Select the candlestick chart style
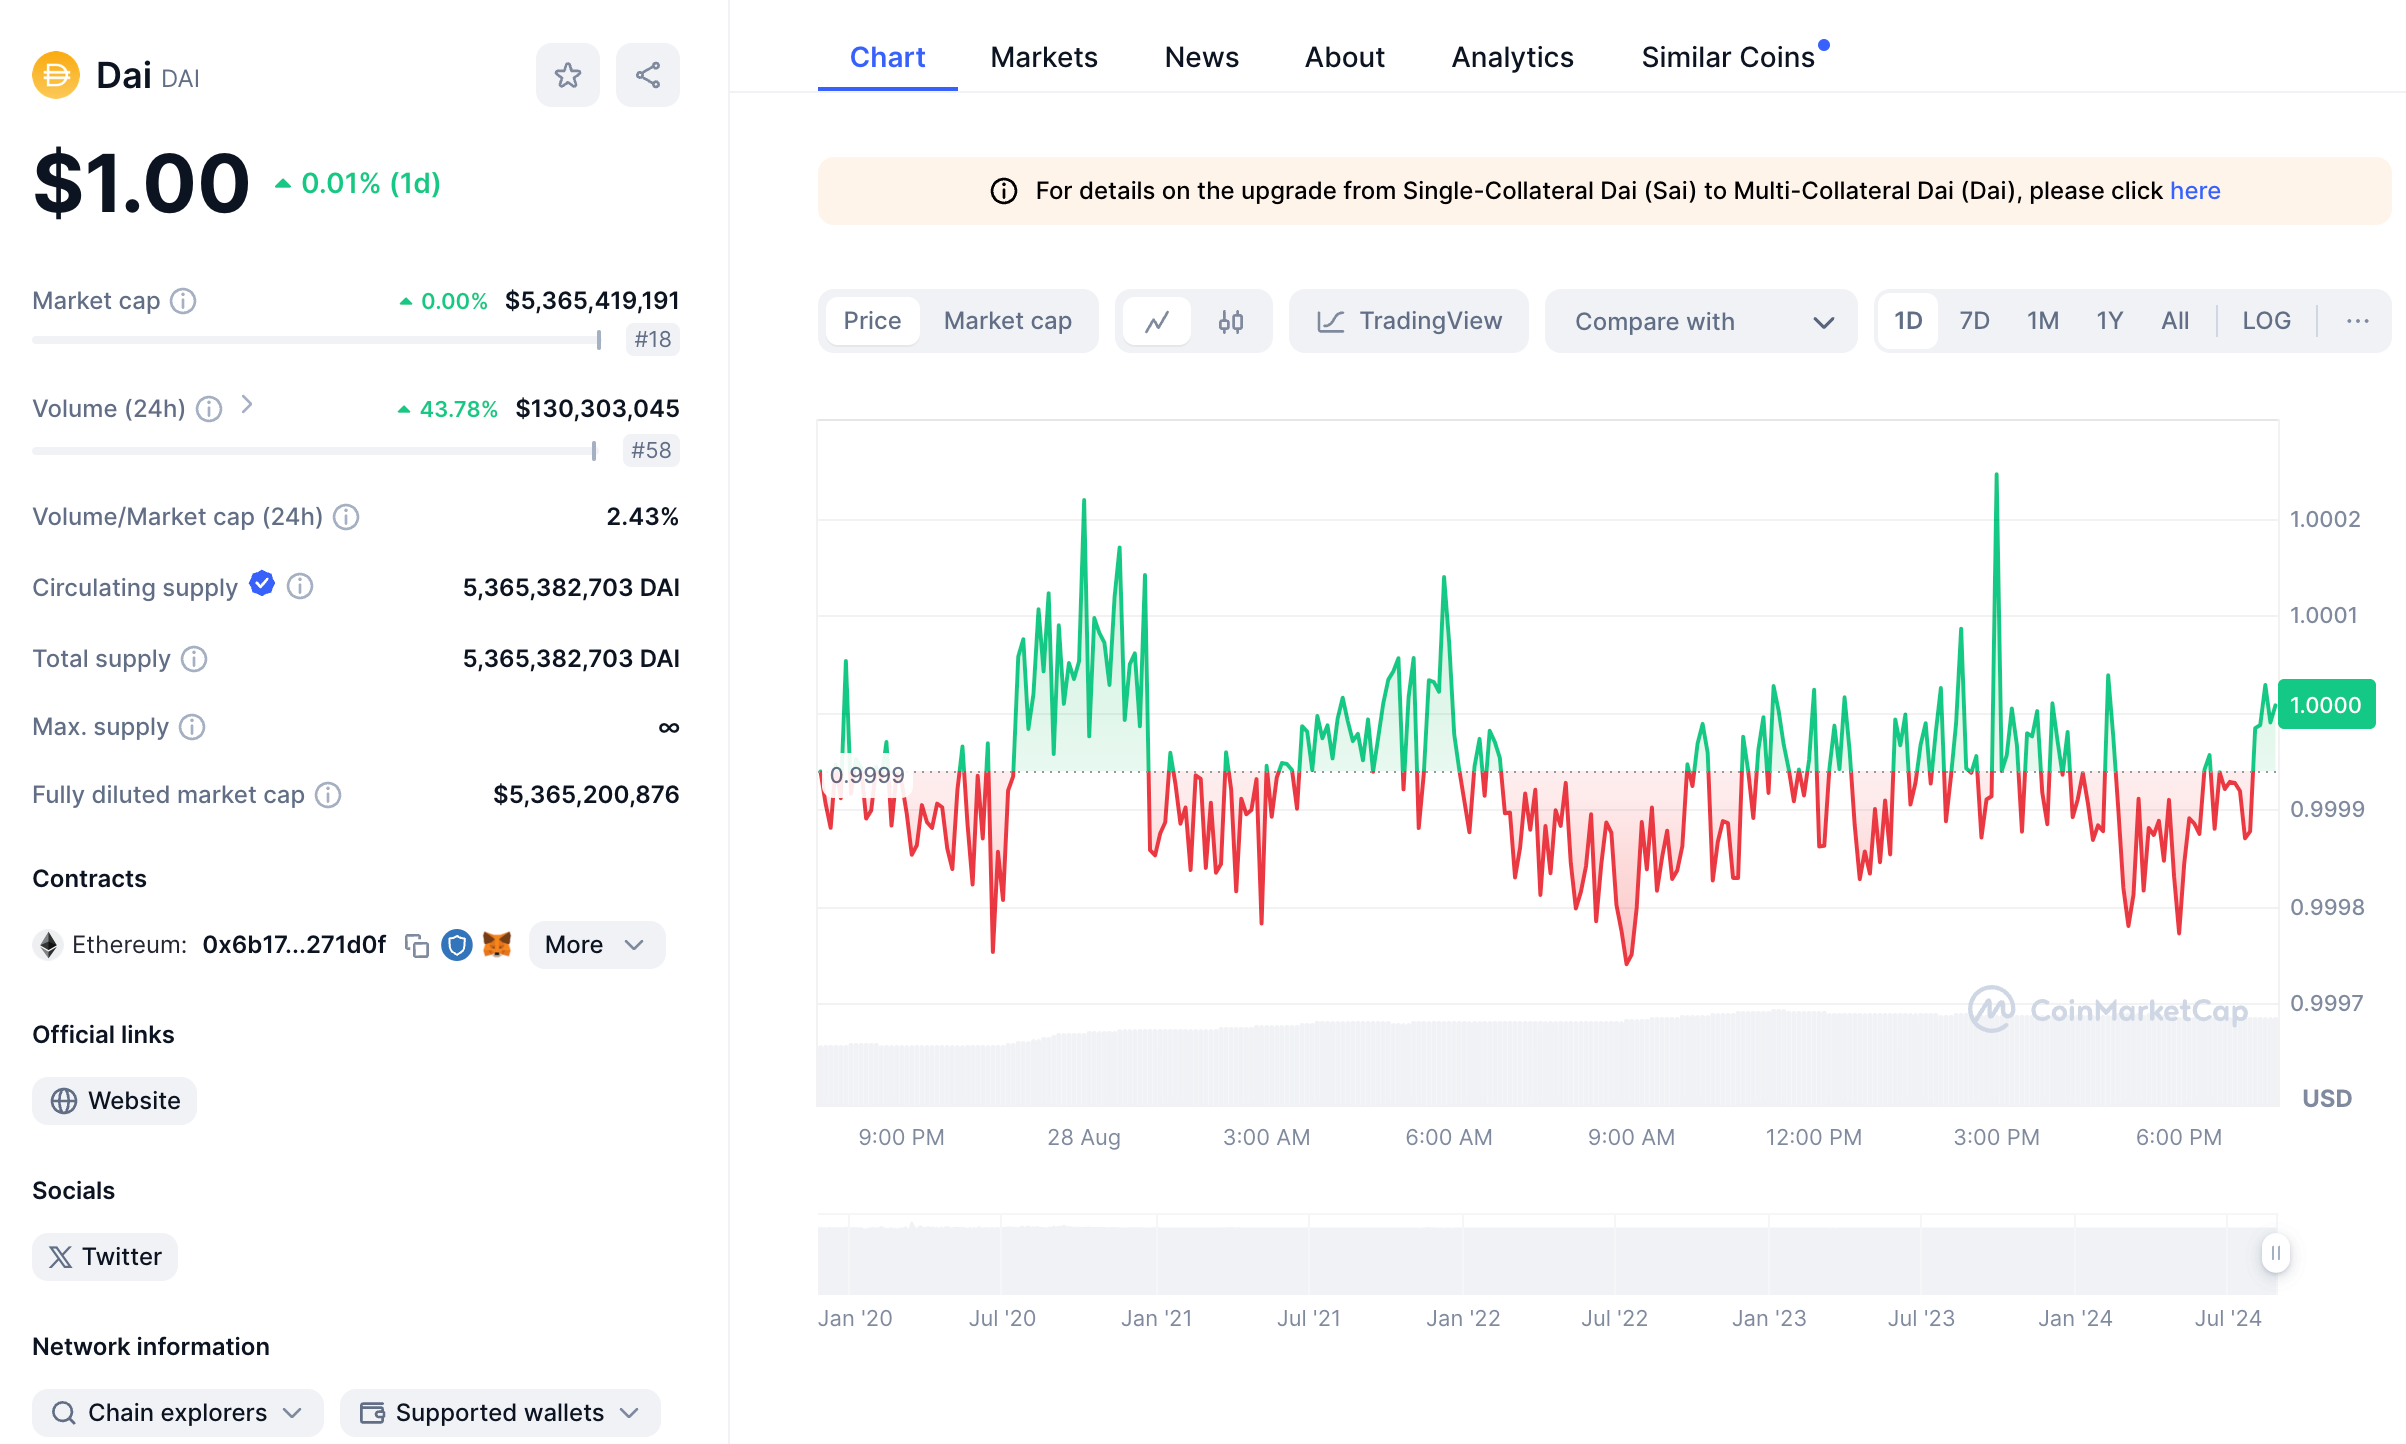 tap(1231, 321)
